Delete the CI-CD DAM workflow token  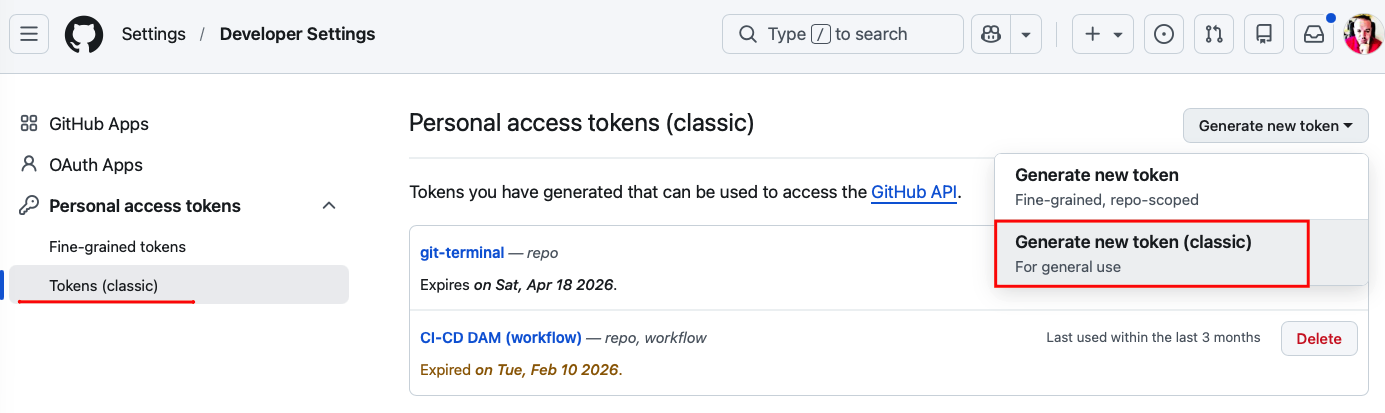click(x=1318, y=339)
